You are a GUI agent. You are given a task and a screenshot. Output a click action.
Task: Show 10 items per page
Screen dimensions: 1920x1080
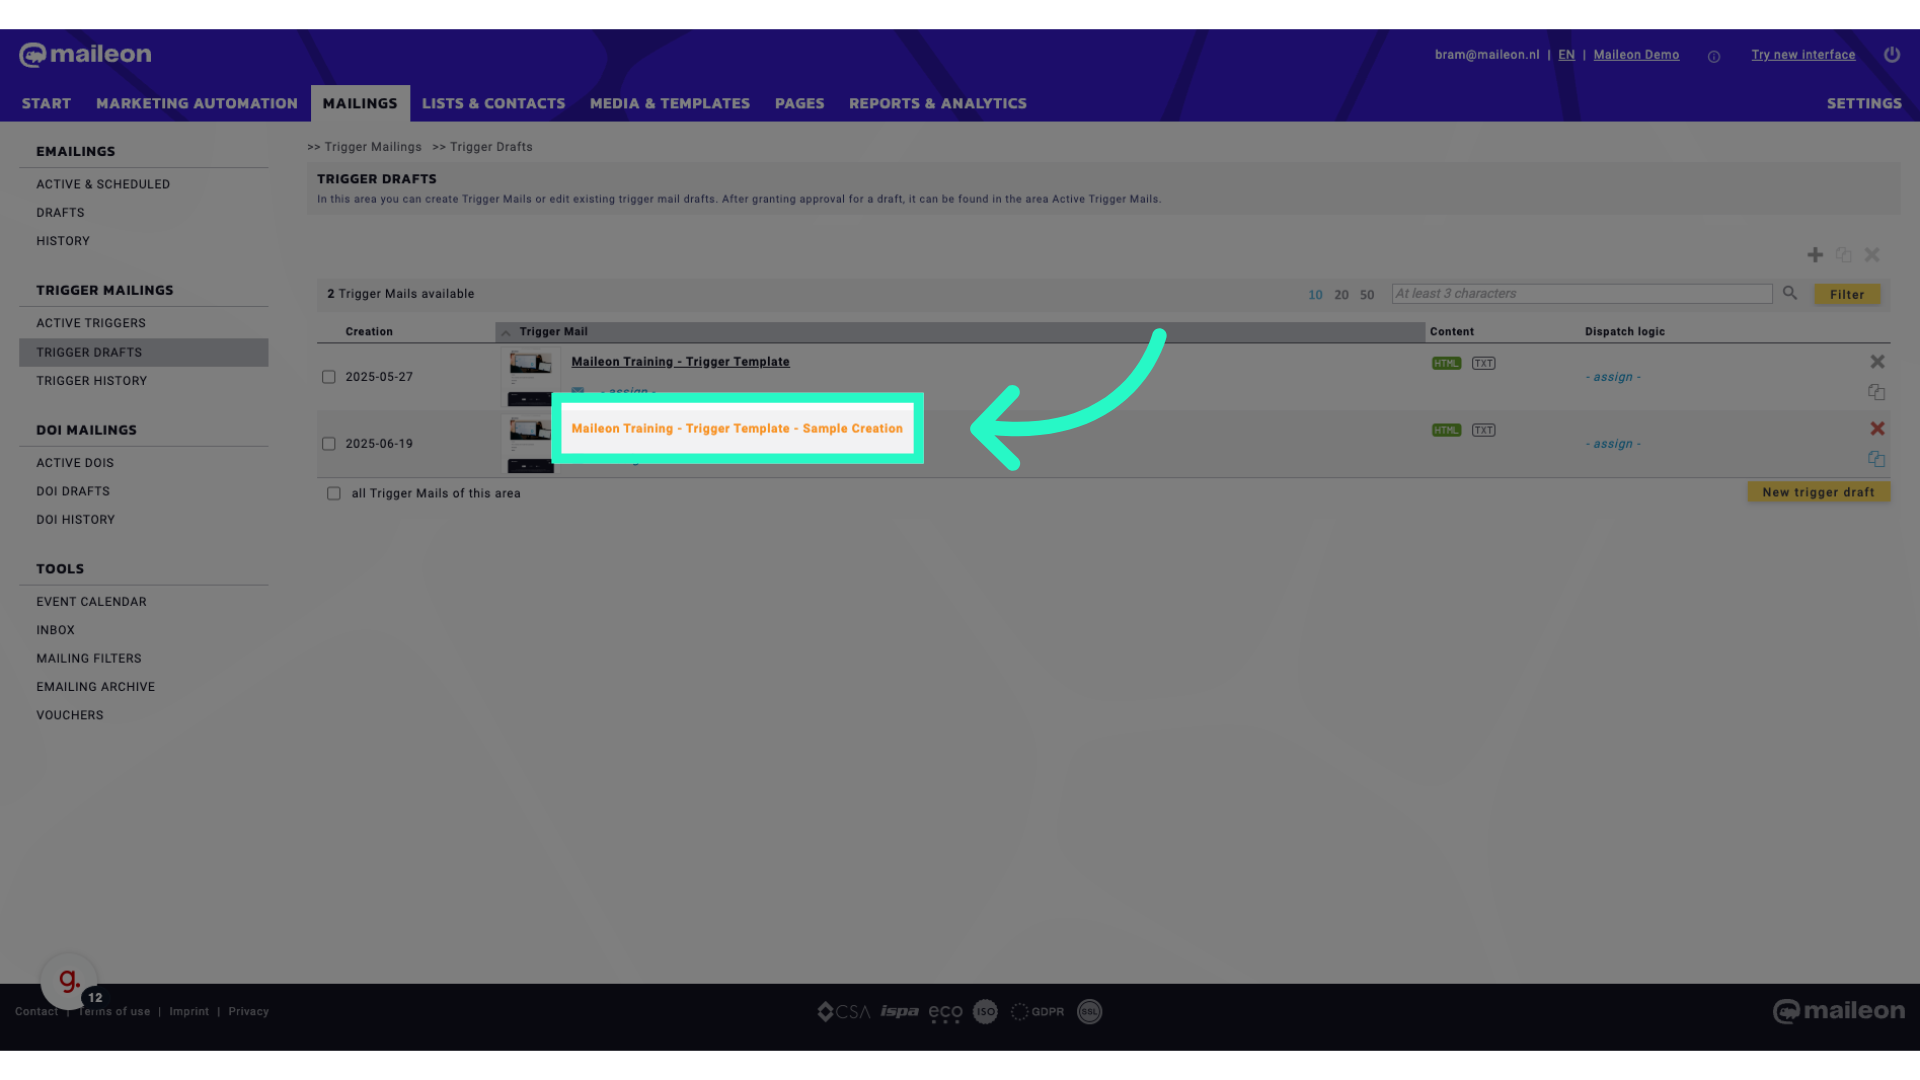click(x=1315, y=295)
